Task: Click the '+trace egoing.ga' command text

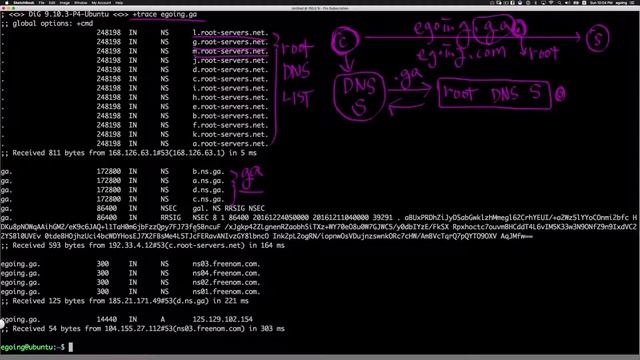Action: [x=164, y=14]
